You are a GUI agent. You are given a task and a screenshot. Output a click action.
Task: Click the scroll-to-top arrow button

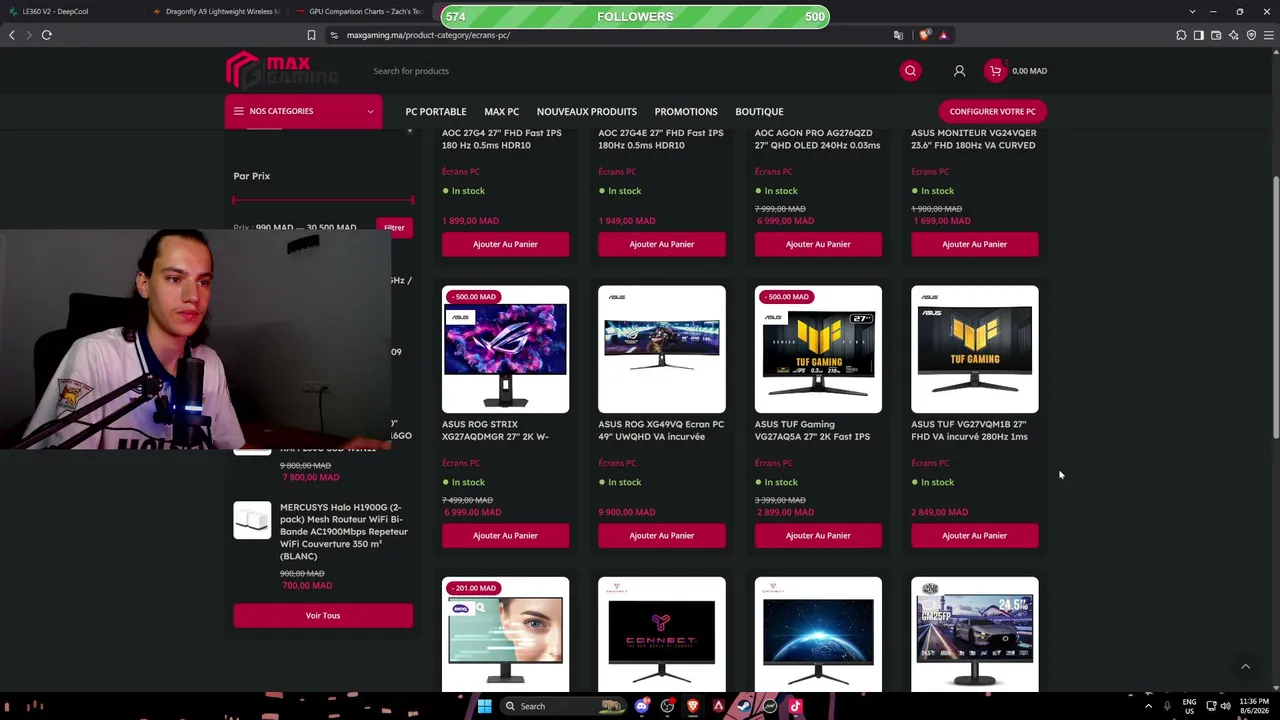pos(1245,666)
